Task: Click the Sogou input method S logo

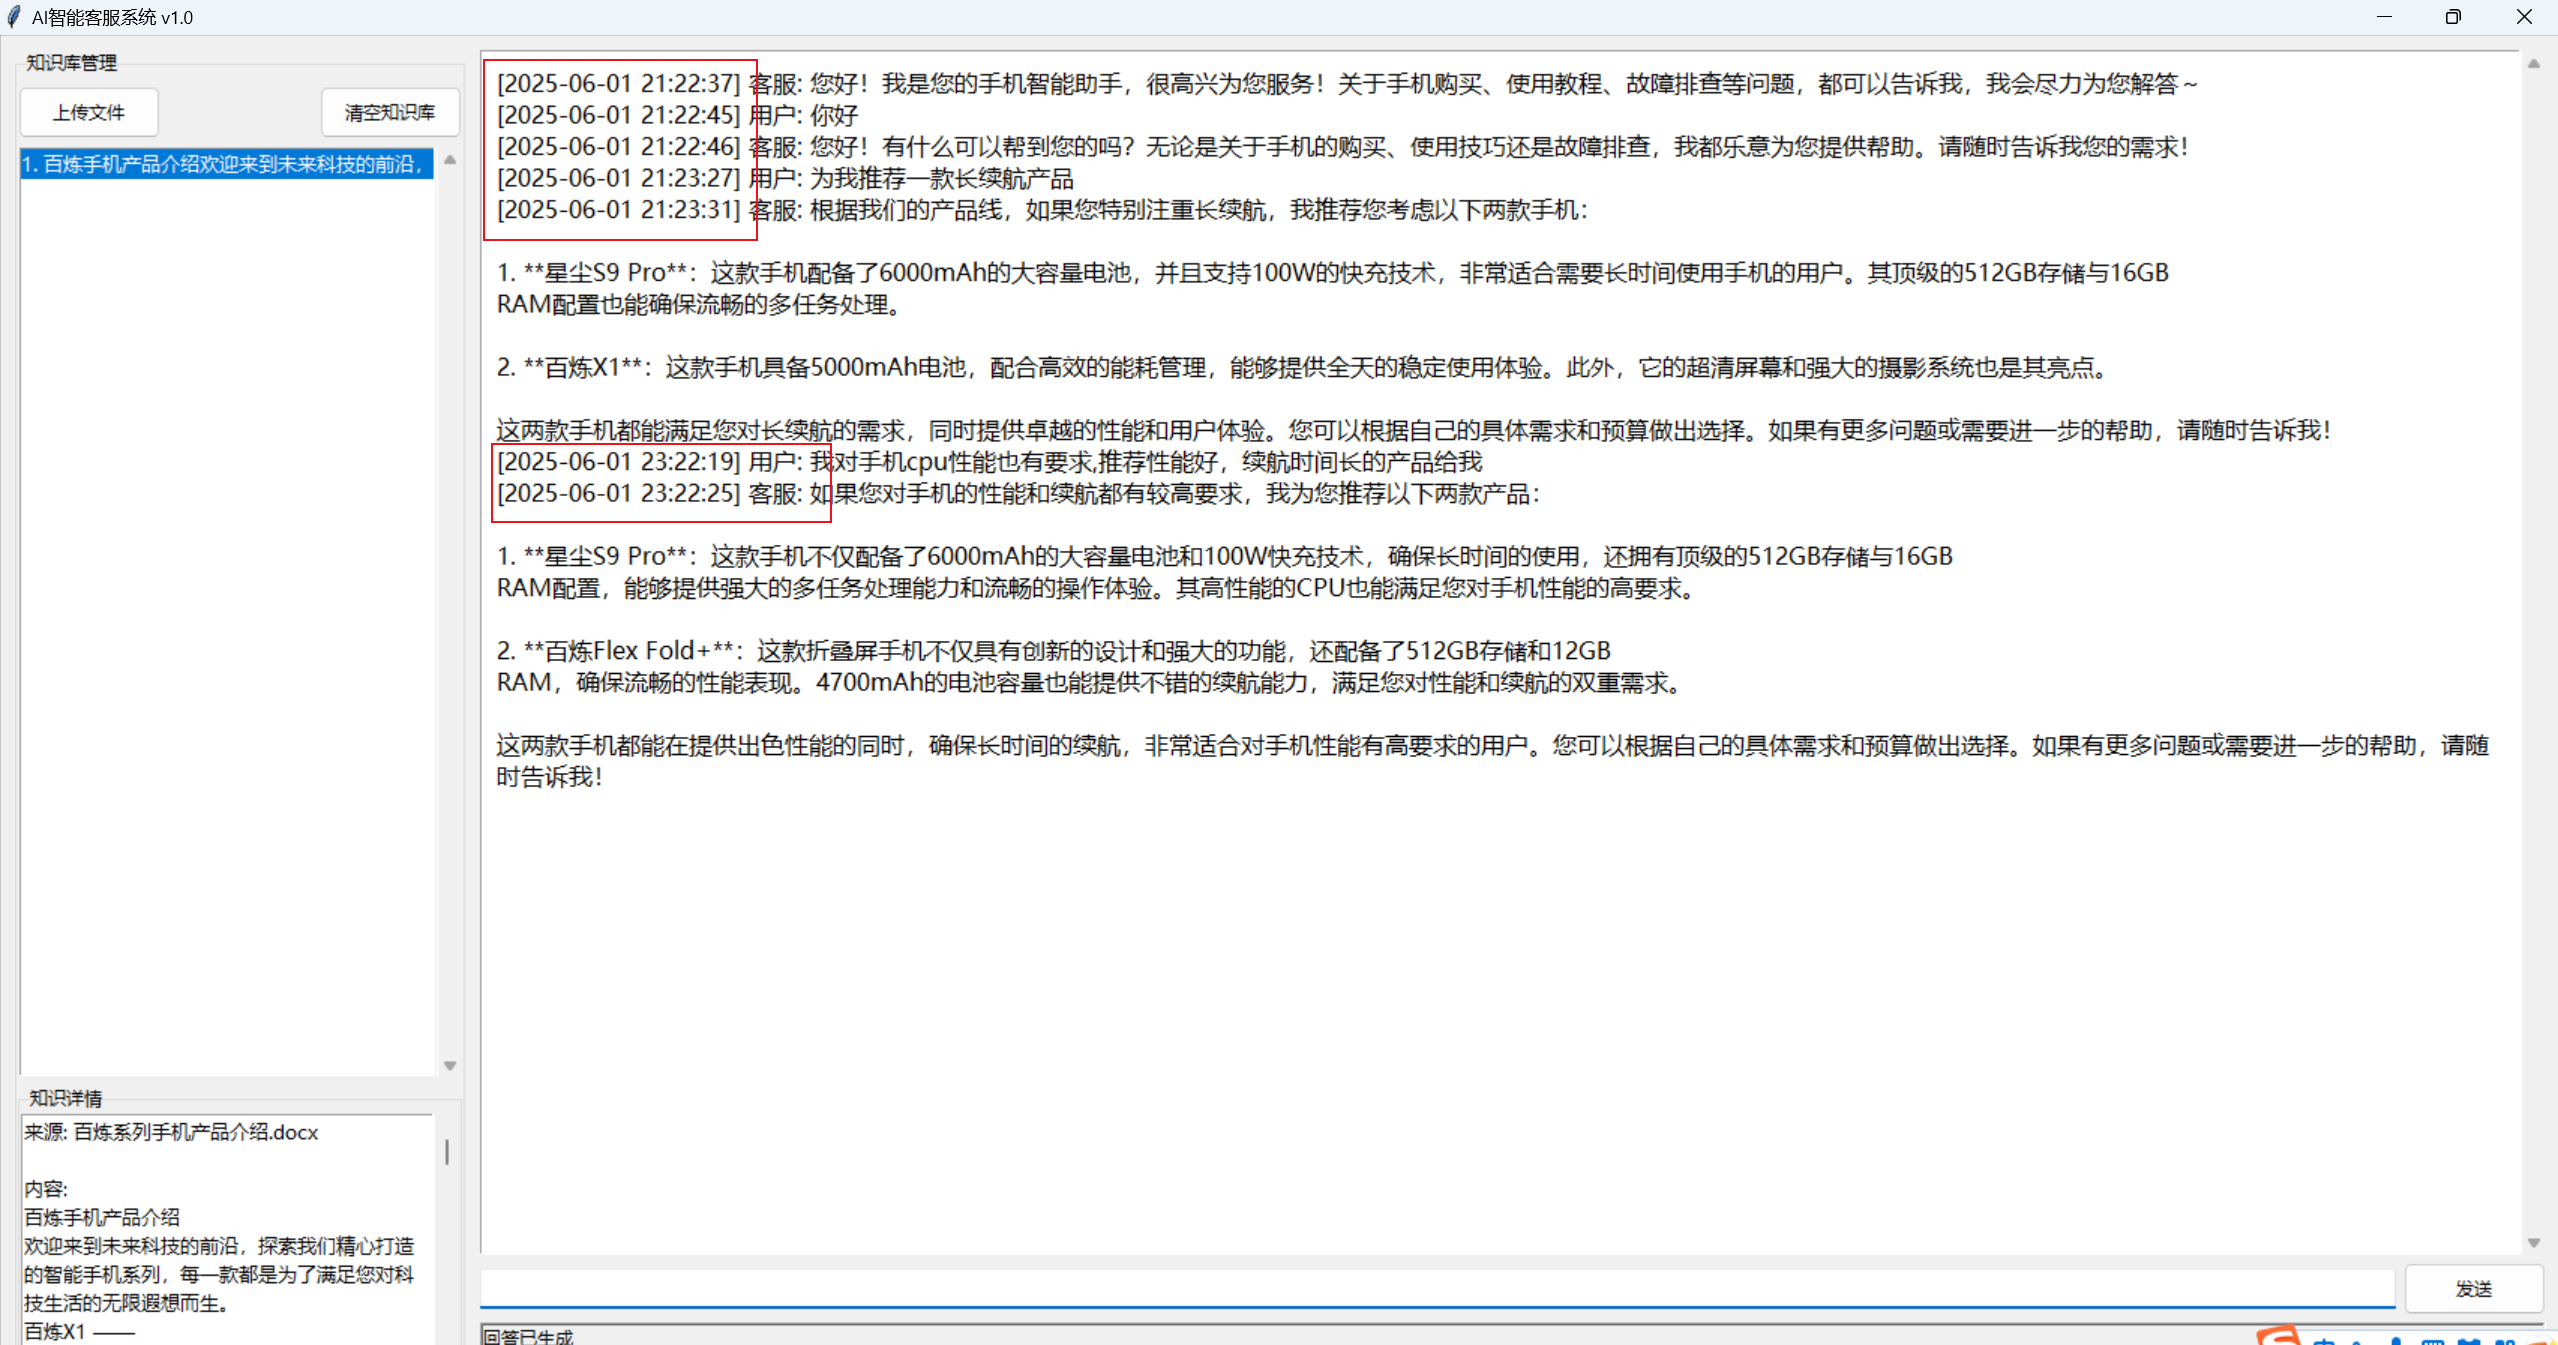Action: (2278, 1336)
